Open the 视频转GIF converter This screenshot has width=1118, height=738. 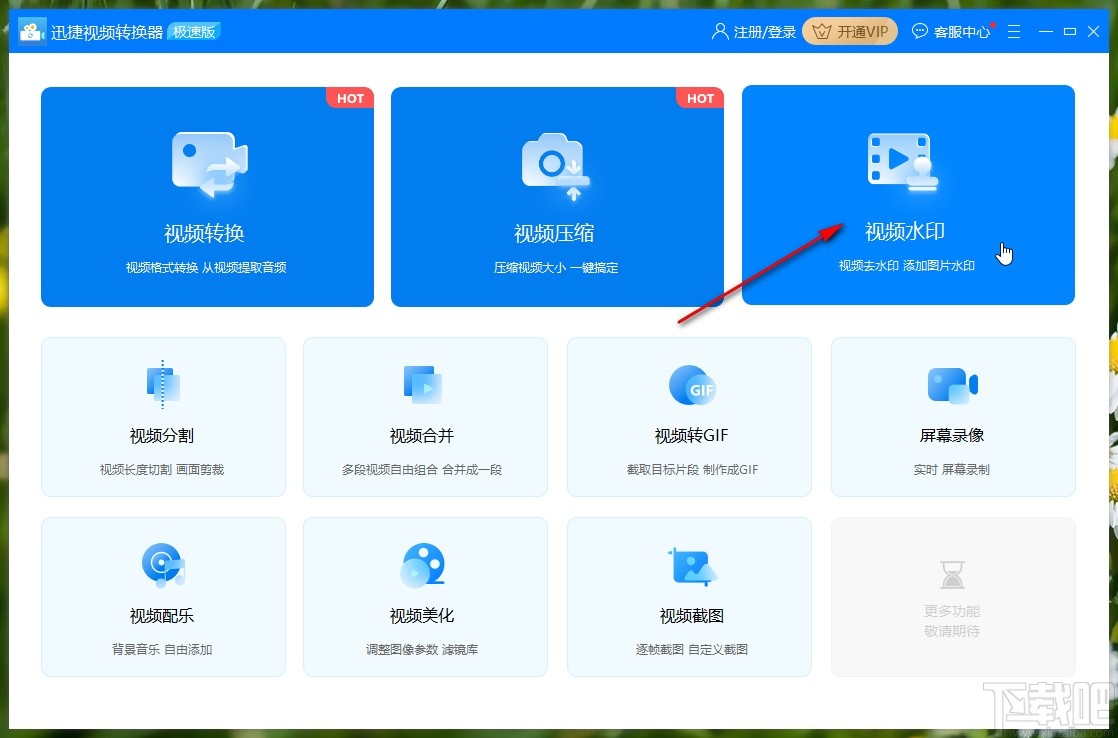pyautogui.click(x=689, y=417)
